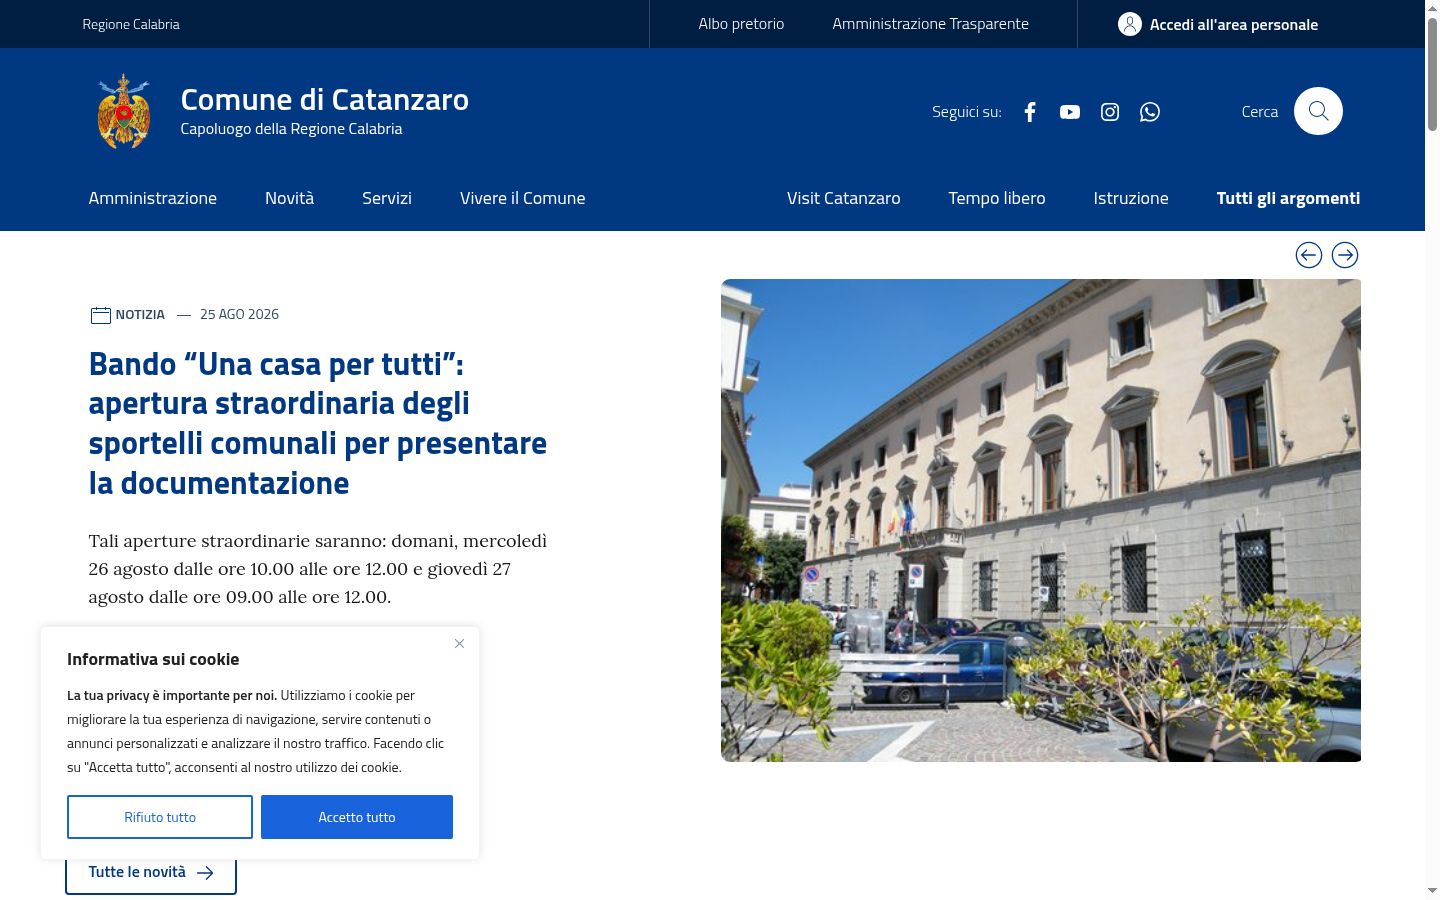Open the Istruzione topic link
Viewport: 1440px width, 900px height.
tap(1131, 198)
